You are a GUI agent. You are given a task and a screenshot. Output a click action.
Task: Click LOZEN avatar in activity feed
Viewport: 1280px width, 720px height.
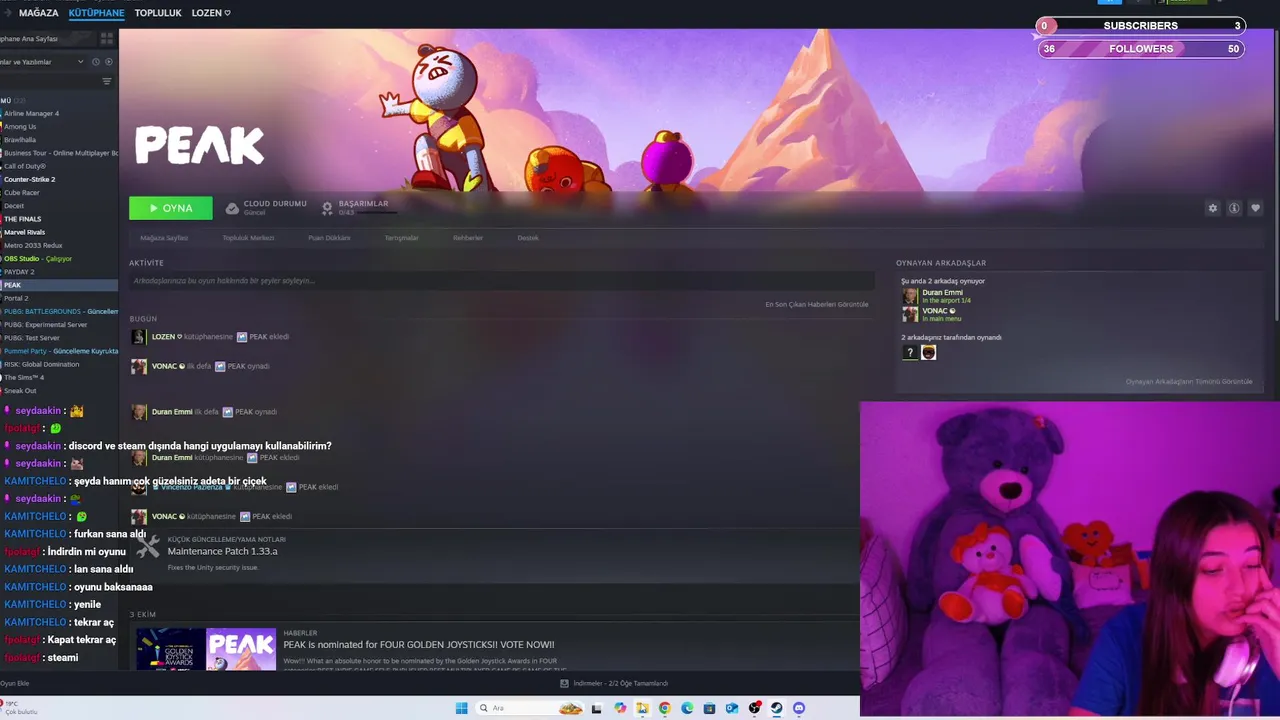point(138,337)
